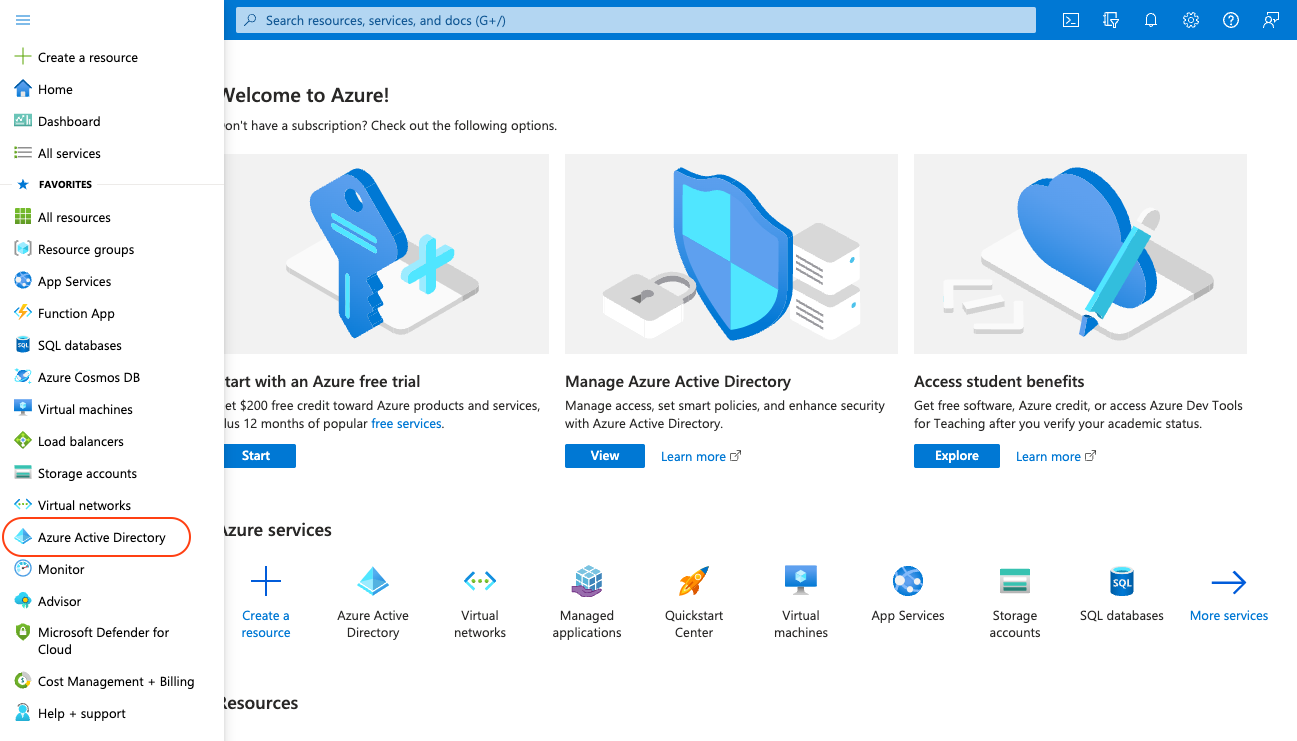Click the Advisor icon
The width and height of the screenshot is (1297, 741).
coord(23,601)
